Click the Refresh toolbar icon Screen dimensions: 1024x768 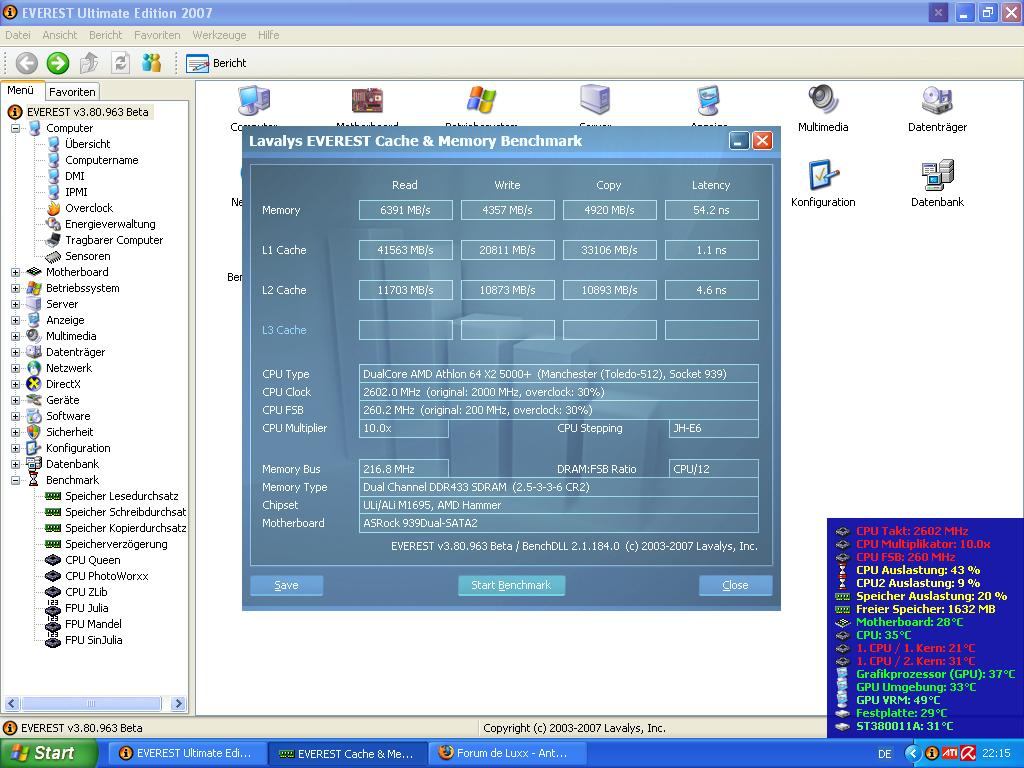[x=120, y=63]
